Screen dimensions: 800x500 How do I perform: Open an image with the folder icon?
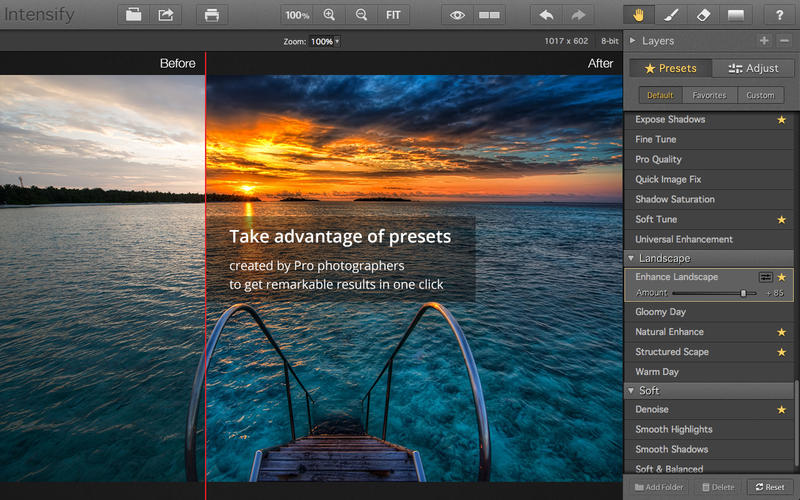click(134, 15)
